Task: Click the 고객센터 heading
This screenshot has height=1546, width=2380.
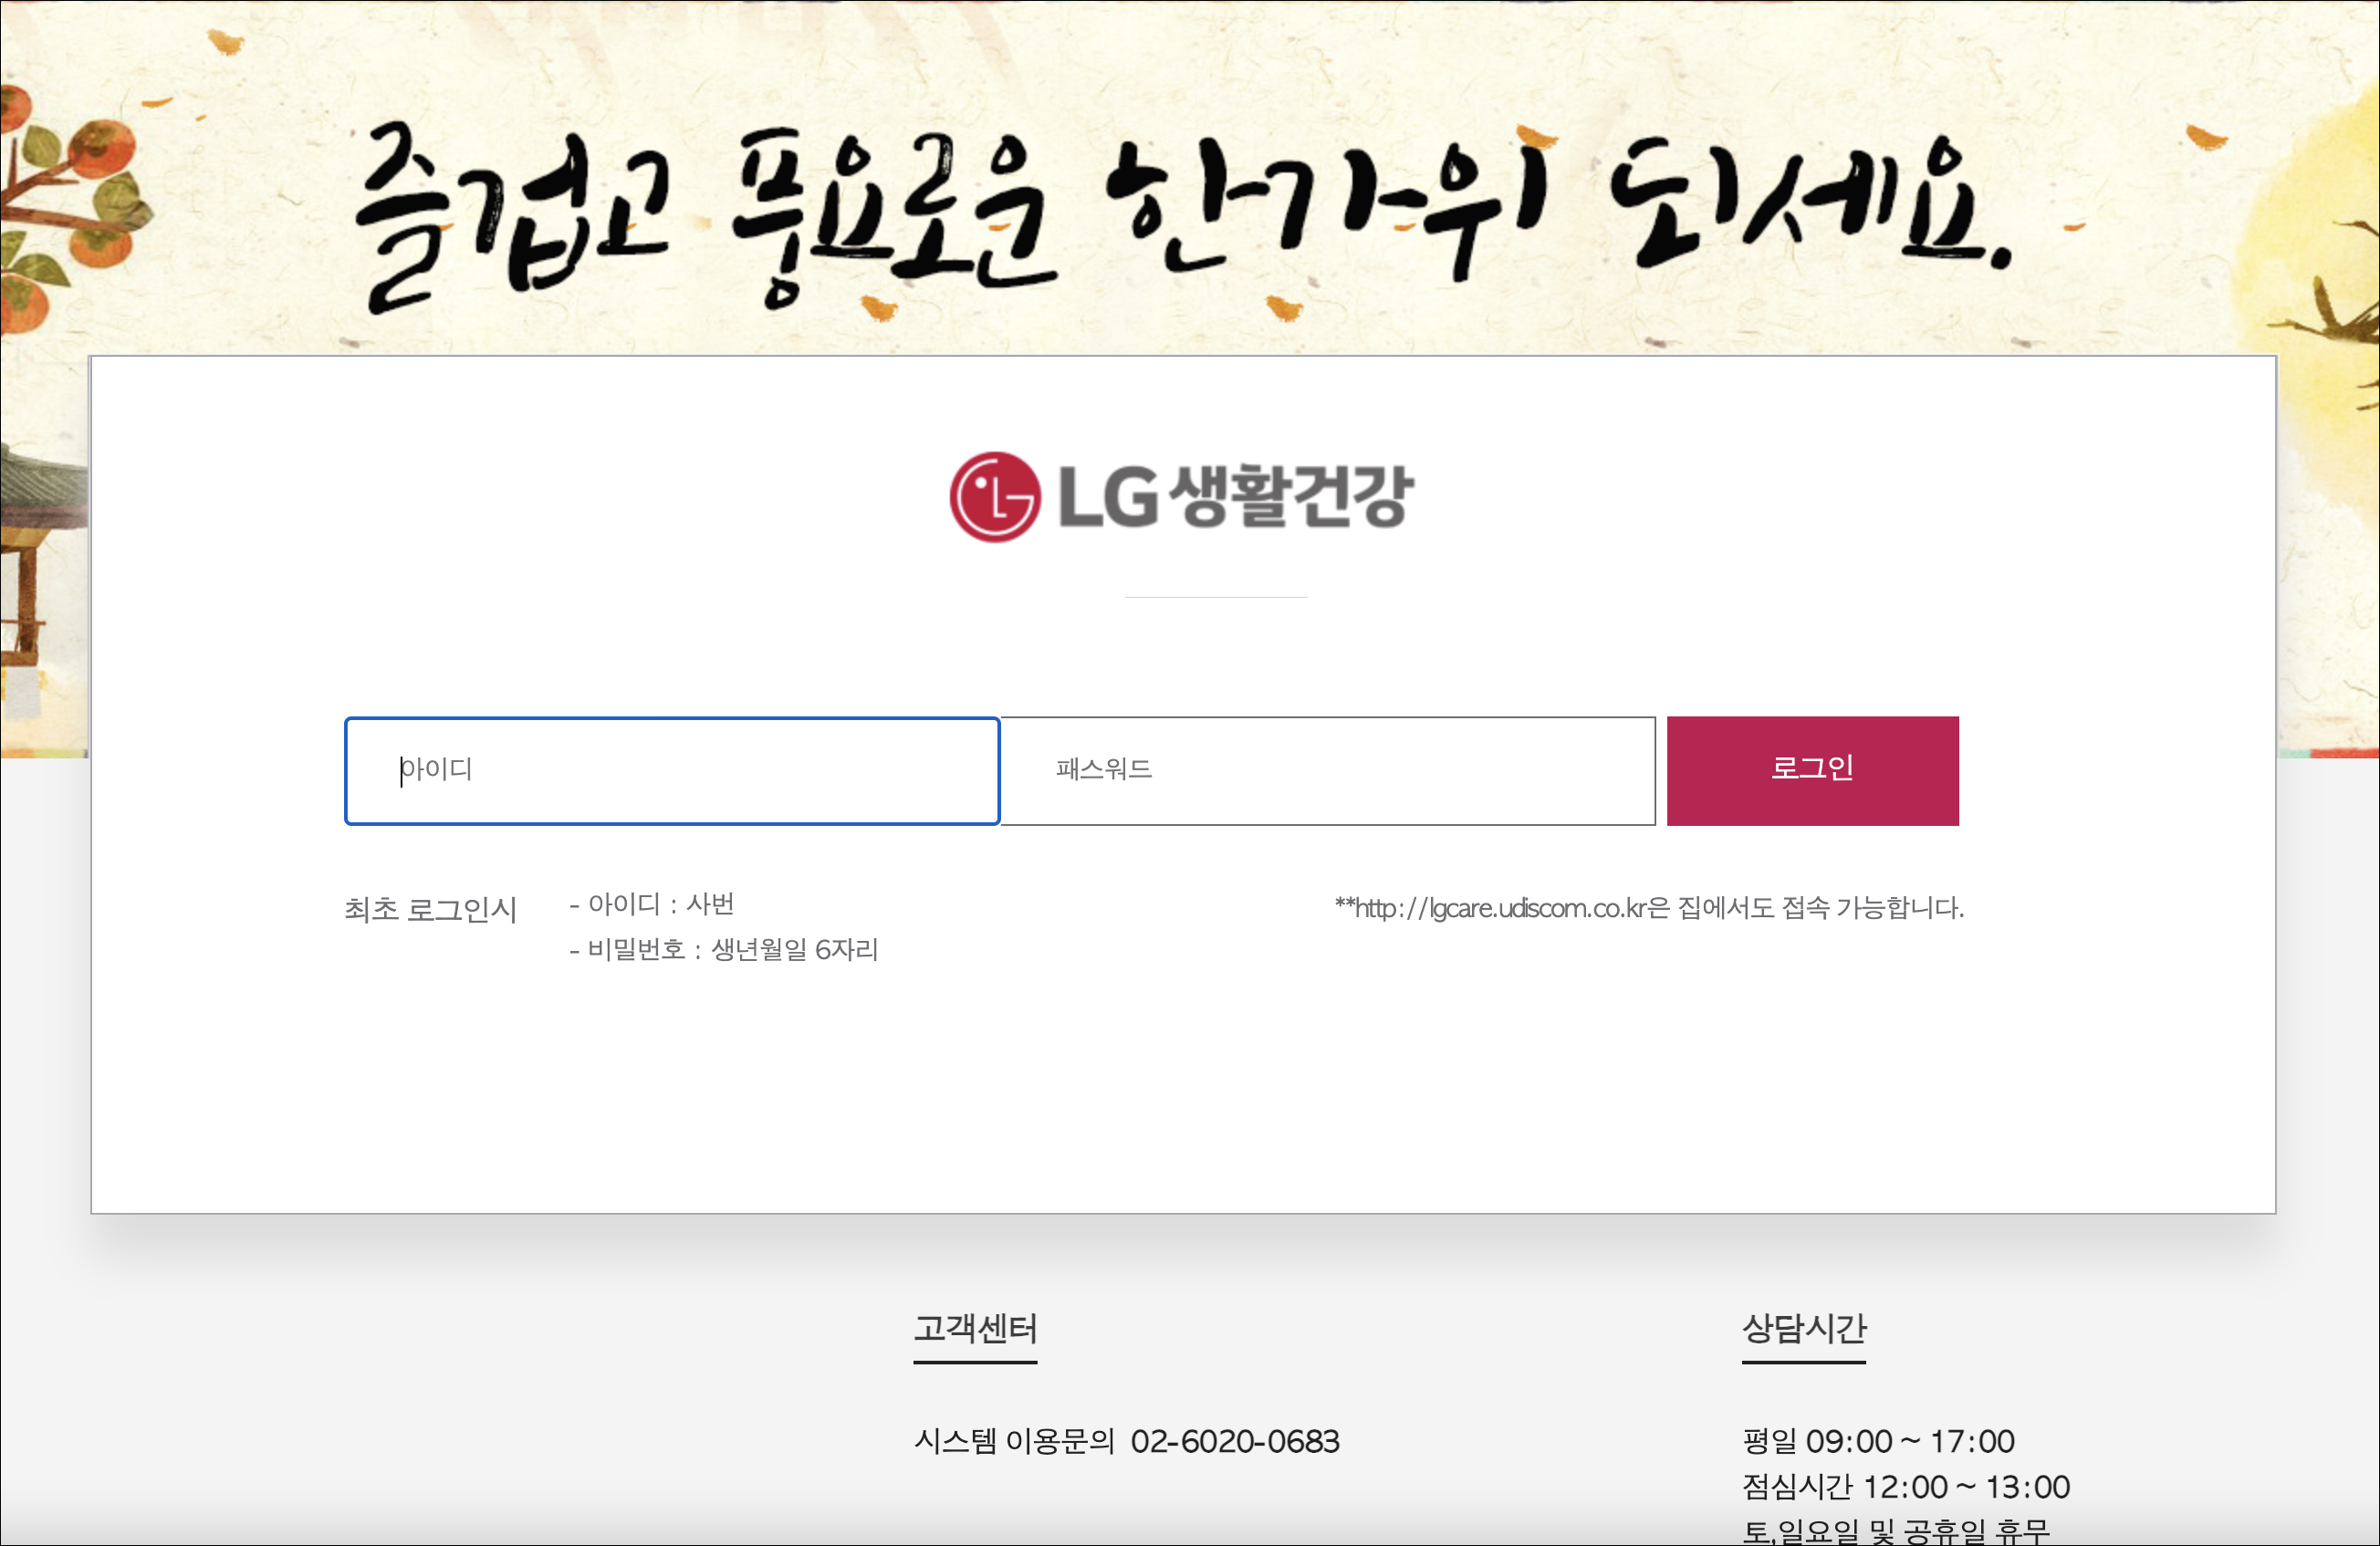Action: click(975, 1328)
